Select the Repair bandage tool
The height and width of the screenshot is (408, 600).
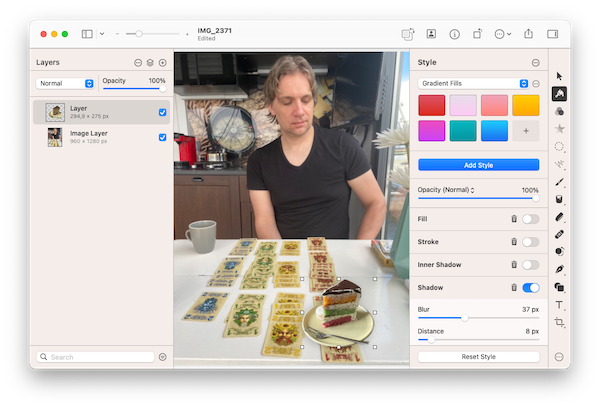coord(559,234)
